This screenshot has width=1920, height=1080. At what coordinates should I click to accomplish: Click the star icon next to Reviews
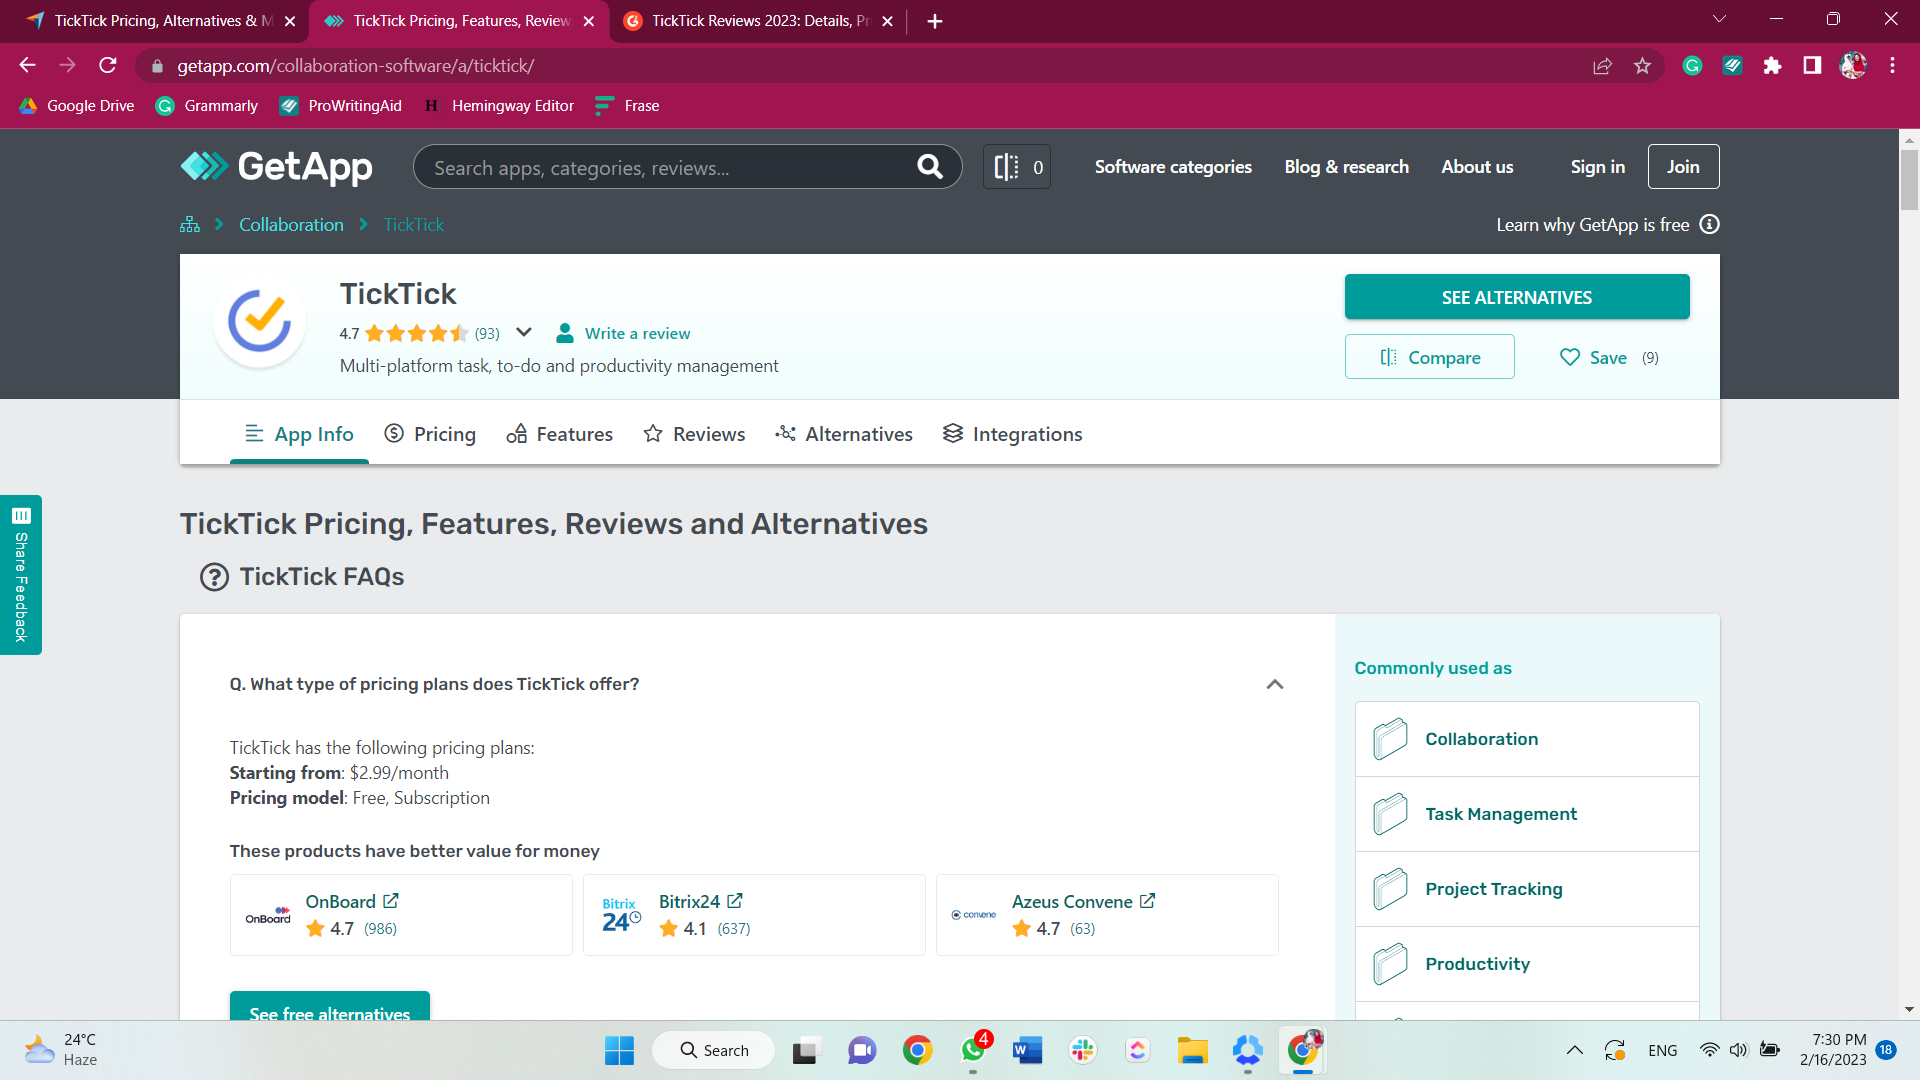(653, 433)
